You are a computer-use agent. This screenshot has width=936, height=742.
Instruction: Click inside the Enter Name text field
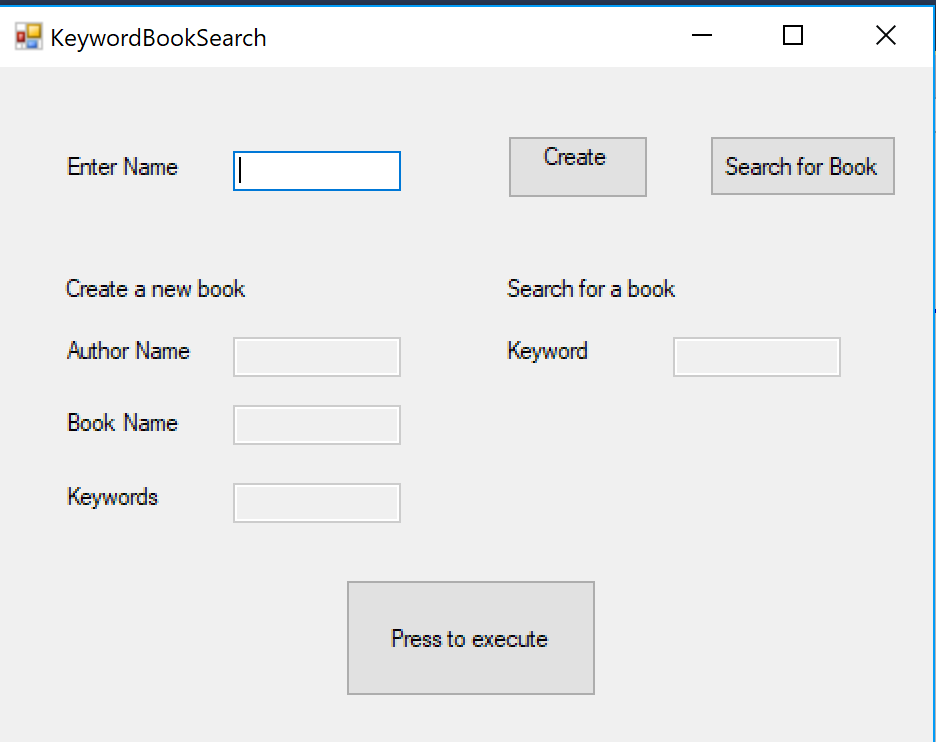[x=316, y=171]
